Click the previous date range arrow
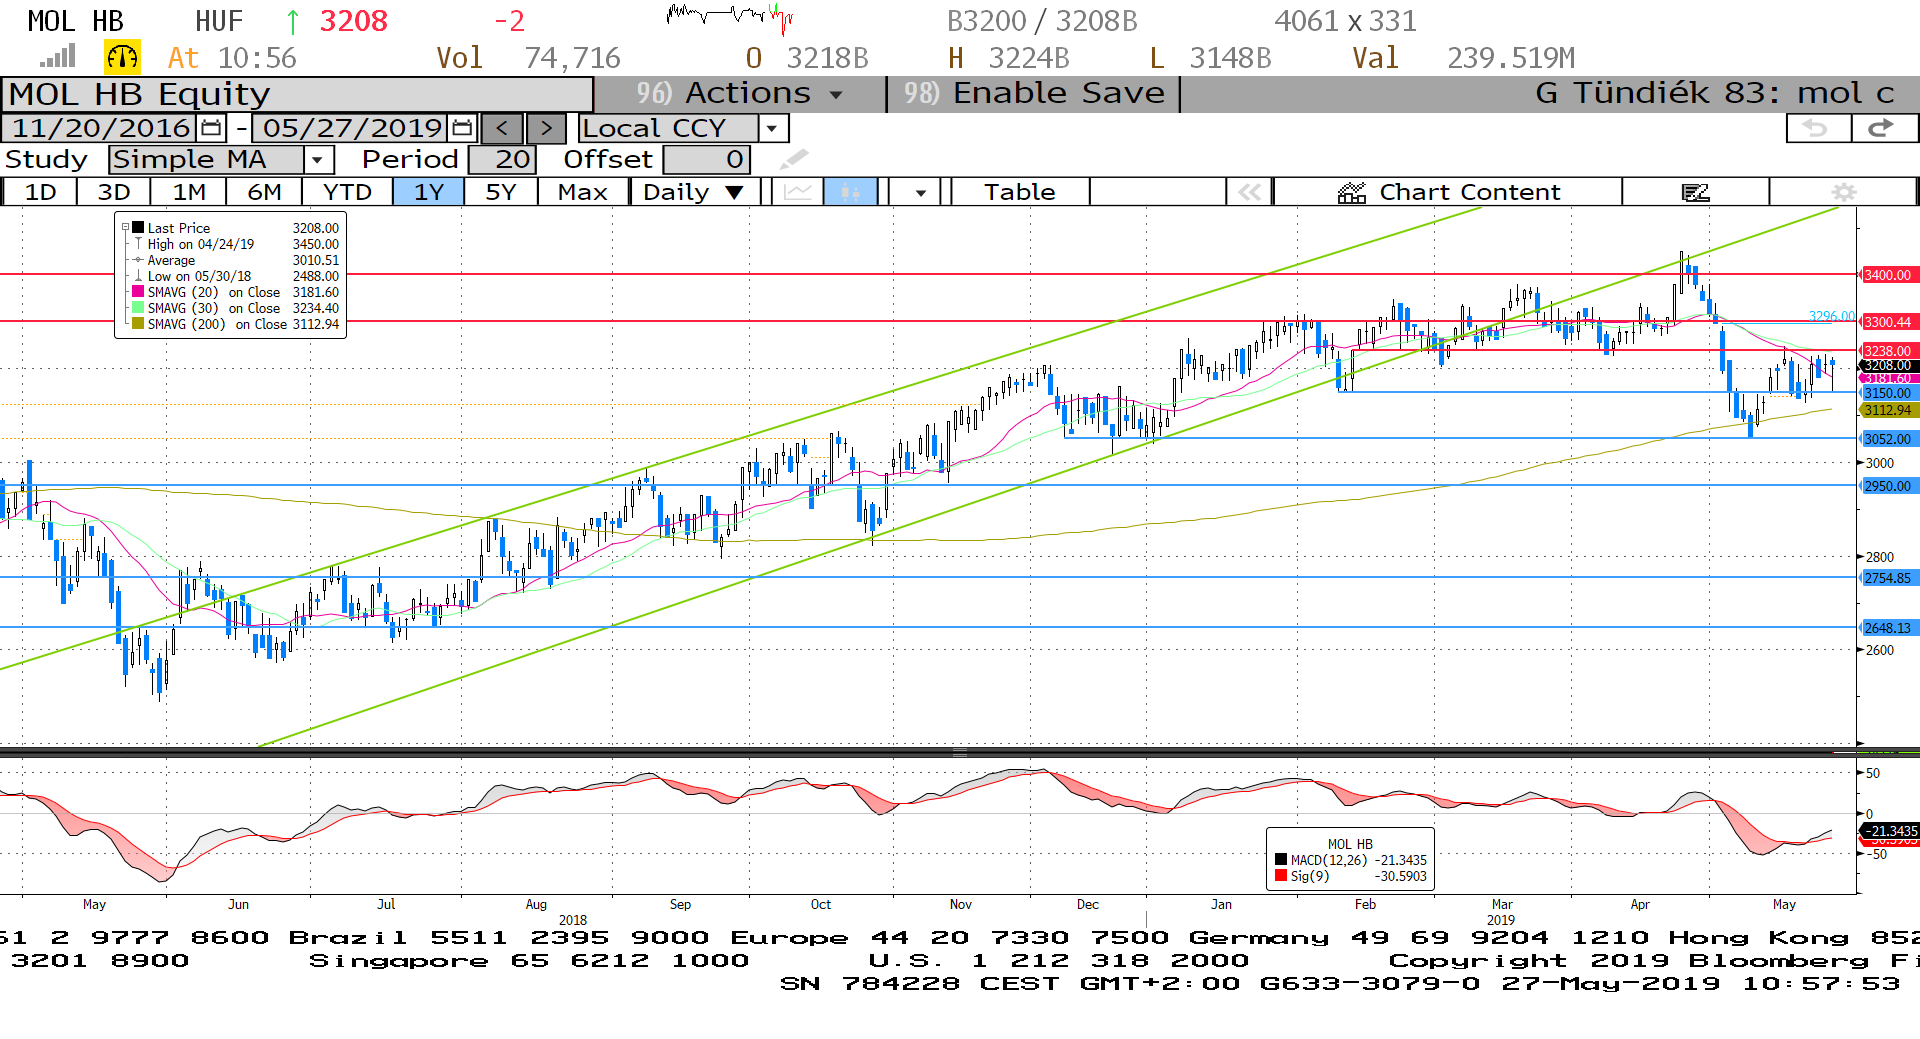Image resolution: width=1920 pixels, height=1039 pixels. [502, 128]
